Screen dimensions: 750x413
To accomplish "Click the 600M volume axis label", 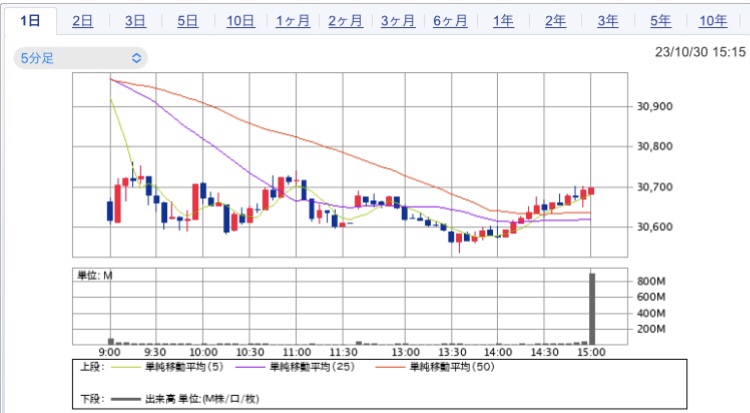I will point(651,297).
